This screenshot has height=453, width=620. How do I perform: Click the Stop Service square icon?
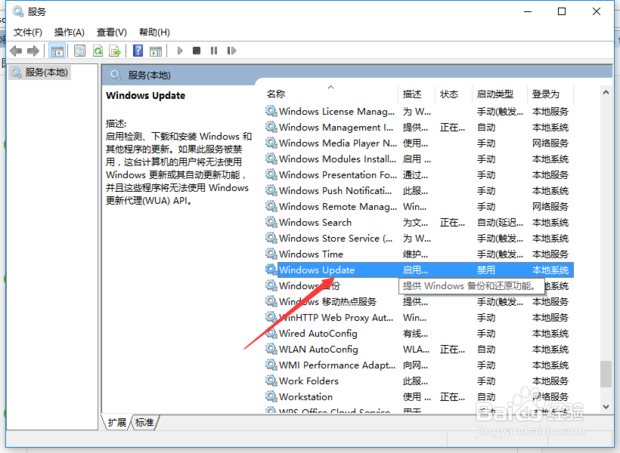(x=197, y=51)
